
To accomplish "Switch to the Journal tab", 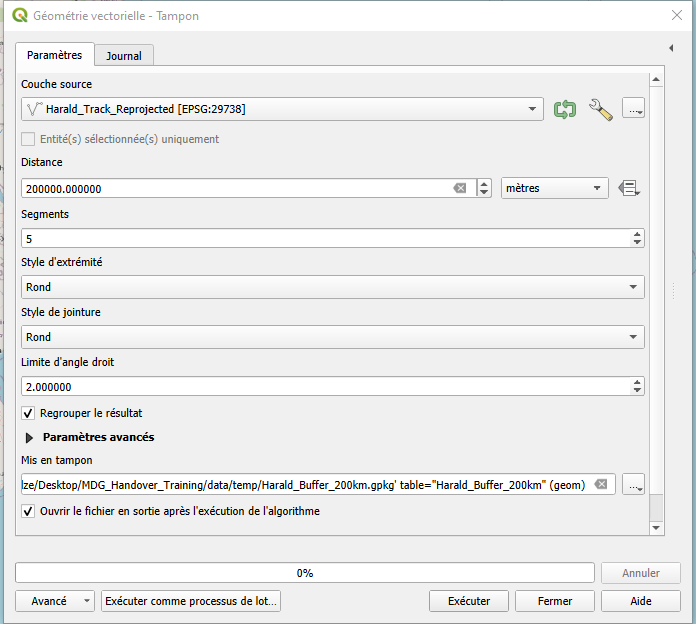I will pyautogui.click(x=124, y=56).
